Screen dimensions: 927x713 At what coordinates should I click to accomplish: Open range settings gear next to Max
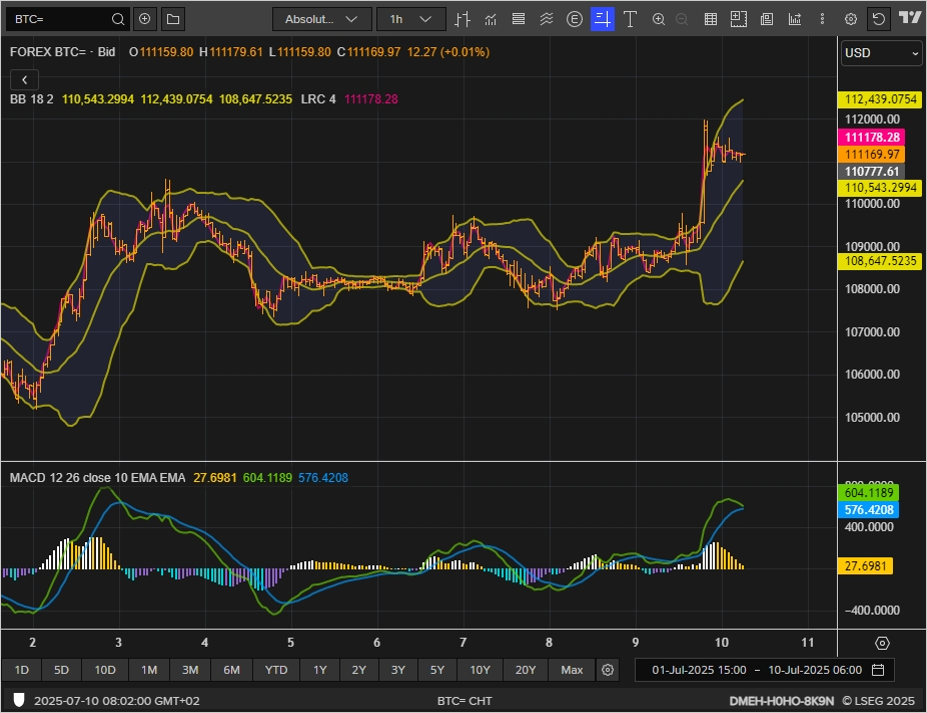tap(608, 670)
